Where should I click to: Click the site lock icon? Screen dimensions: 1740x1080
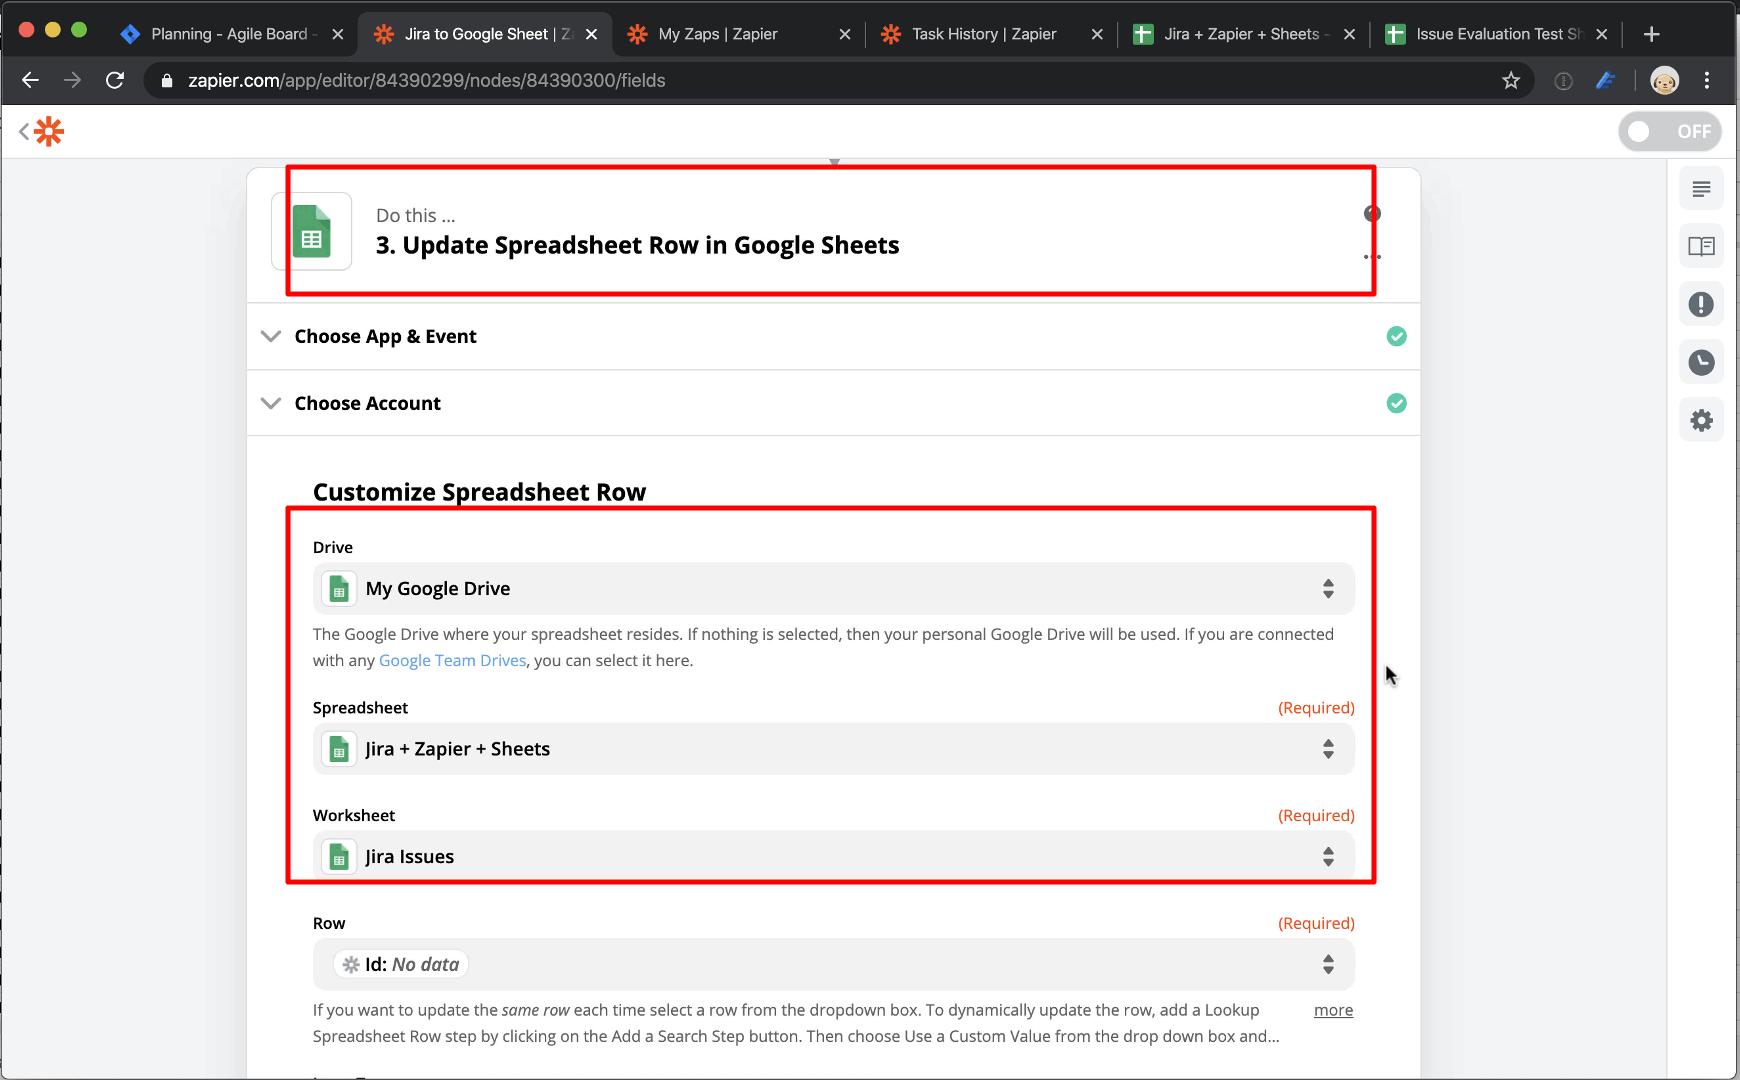click(167, 80)
